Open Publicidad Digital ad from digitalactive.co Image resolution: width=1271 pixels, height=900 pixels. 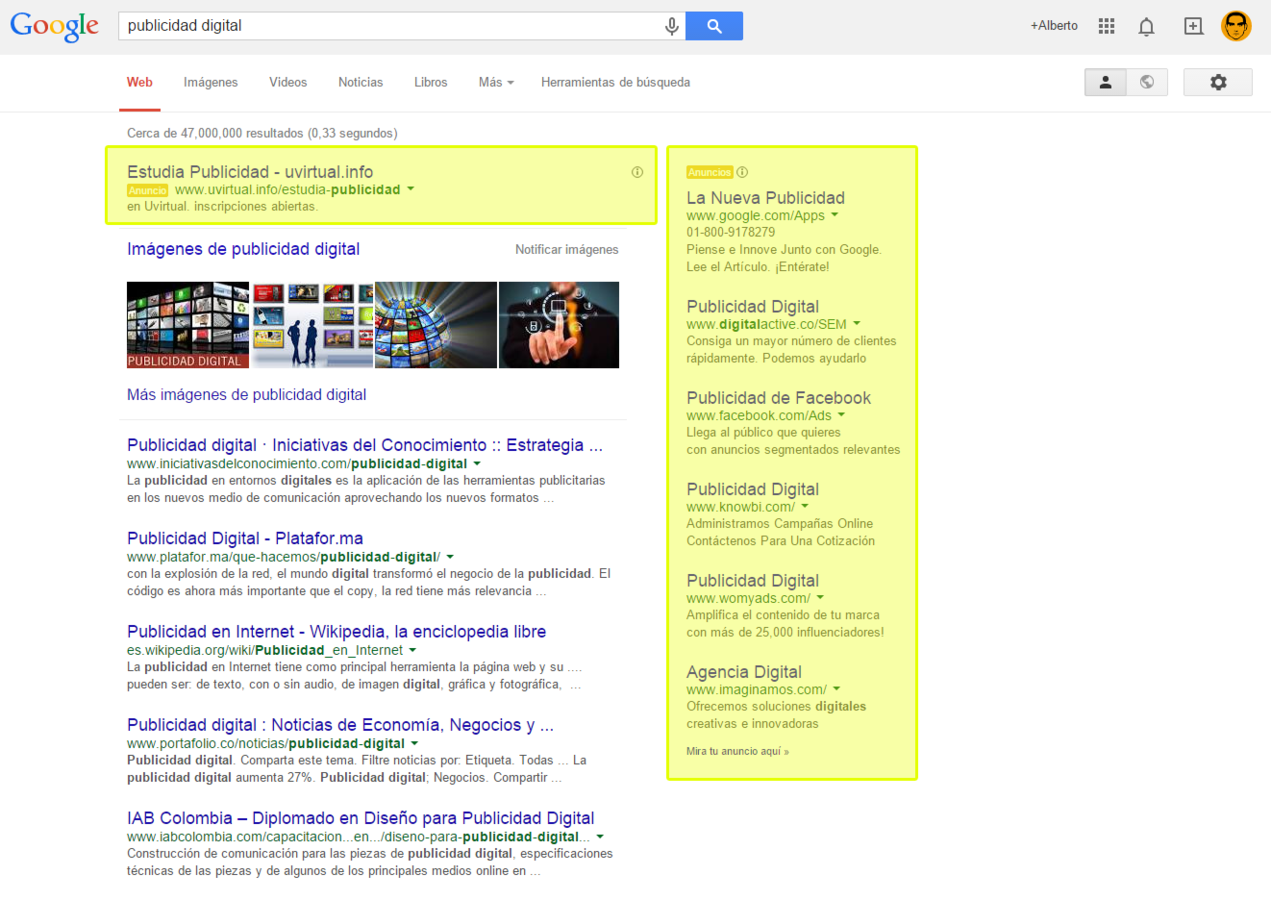(x=753, y=307)
